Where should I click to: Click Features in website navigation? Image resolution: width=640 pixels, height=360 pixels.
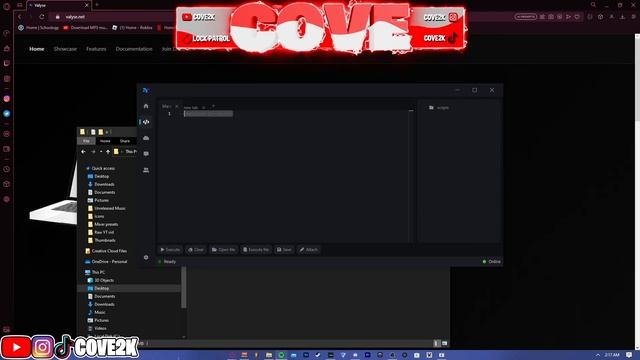click(x=96, y=49)
